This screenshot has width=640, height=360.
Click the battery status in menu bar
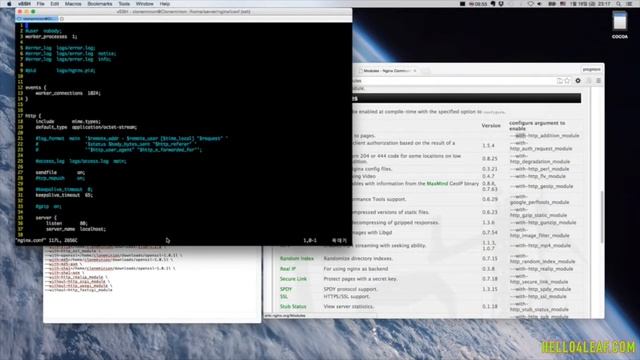click(x=552, y=4)
